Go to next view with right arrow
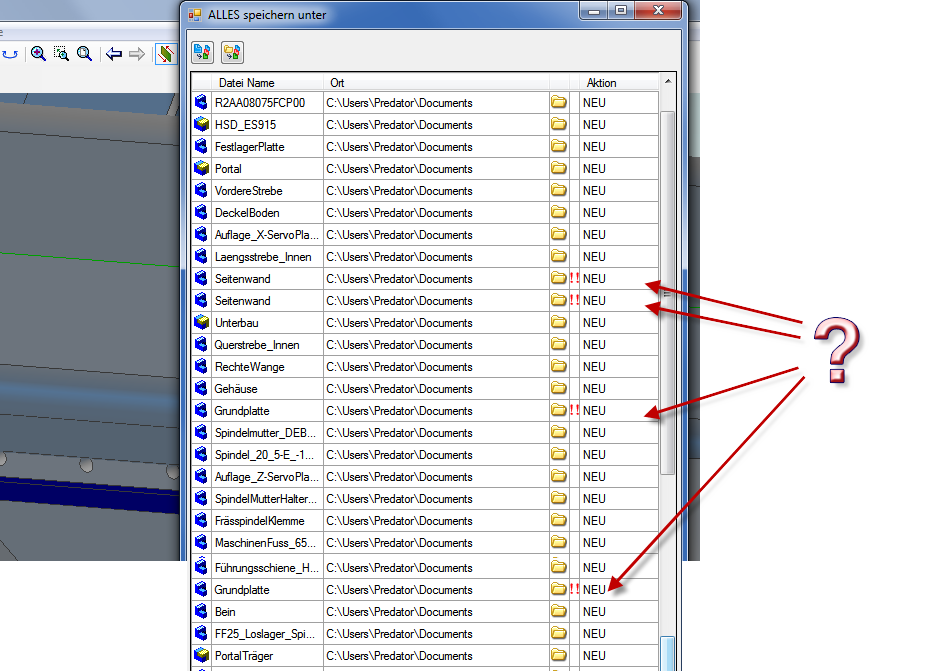This screenshot has height=671, width=939. click(x=137, y=54)
